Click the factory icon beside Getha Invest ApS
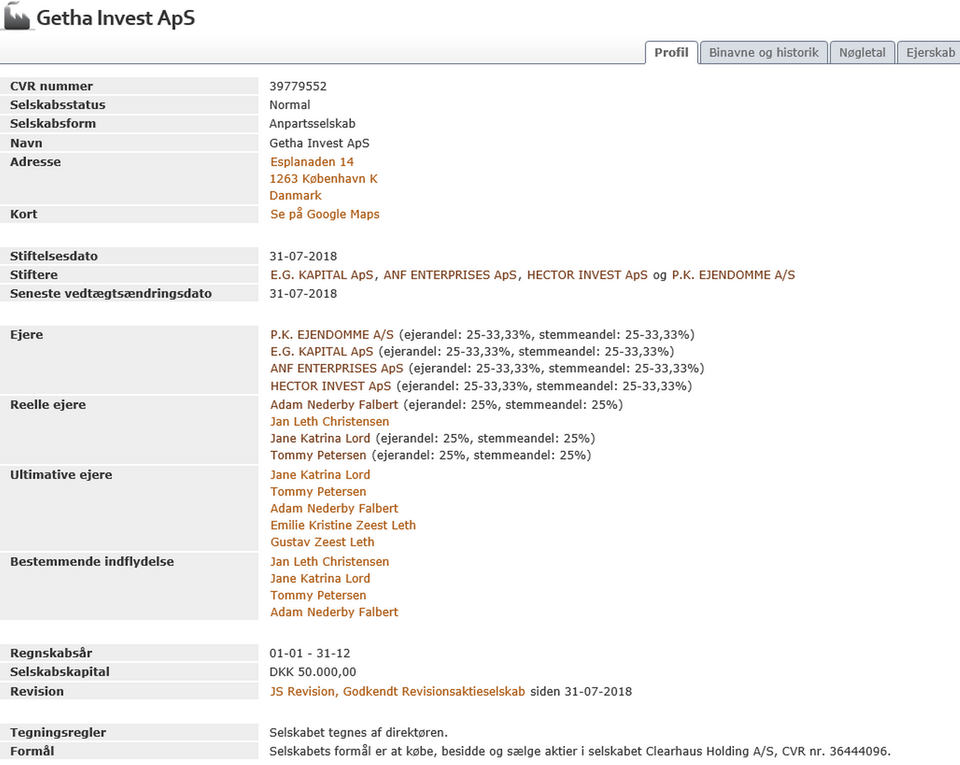Image resolution: width=960 pixels, height=765 pixels. coord(17,17)
